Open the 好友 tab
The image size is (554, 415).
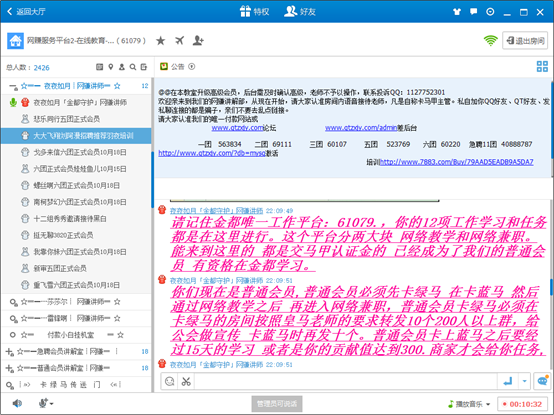[300, 12]
